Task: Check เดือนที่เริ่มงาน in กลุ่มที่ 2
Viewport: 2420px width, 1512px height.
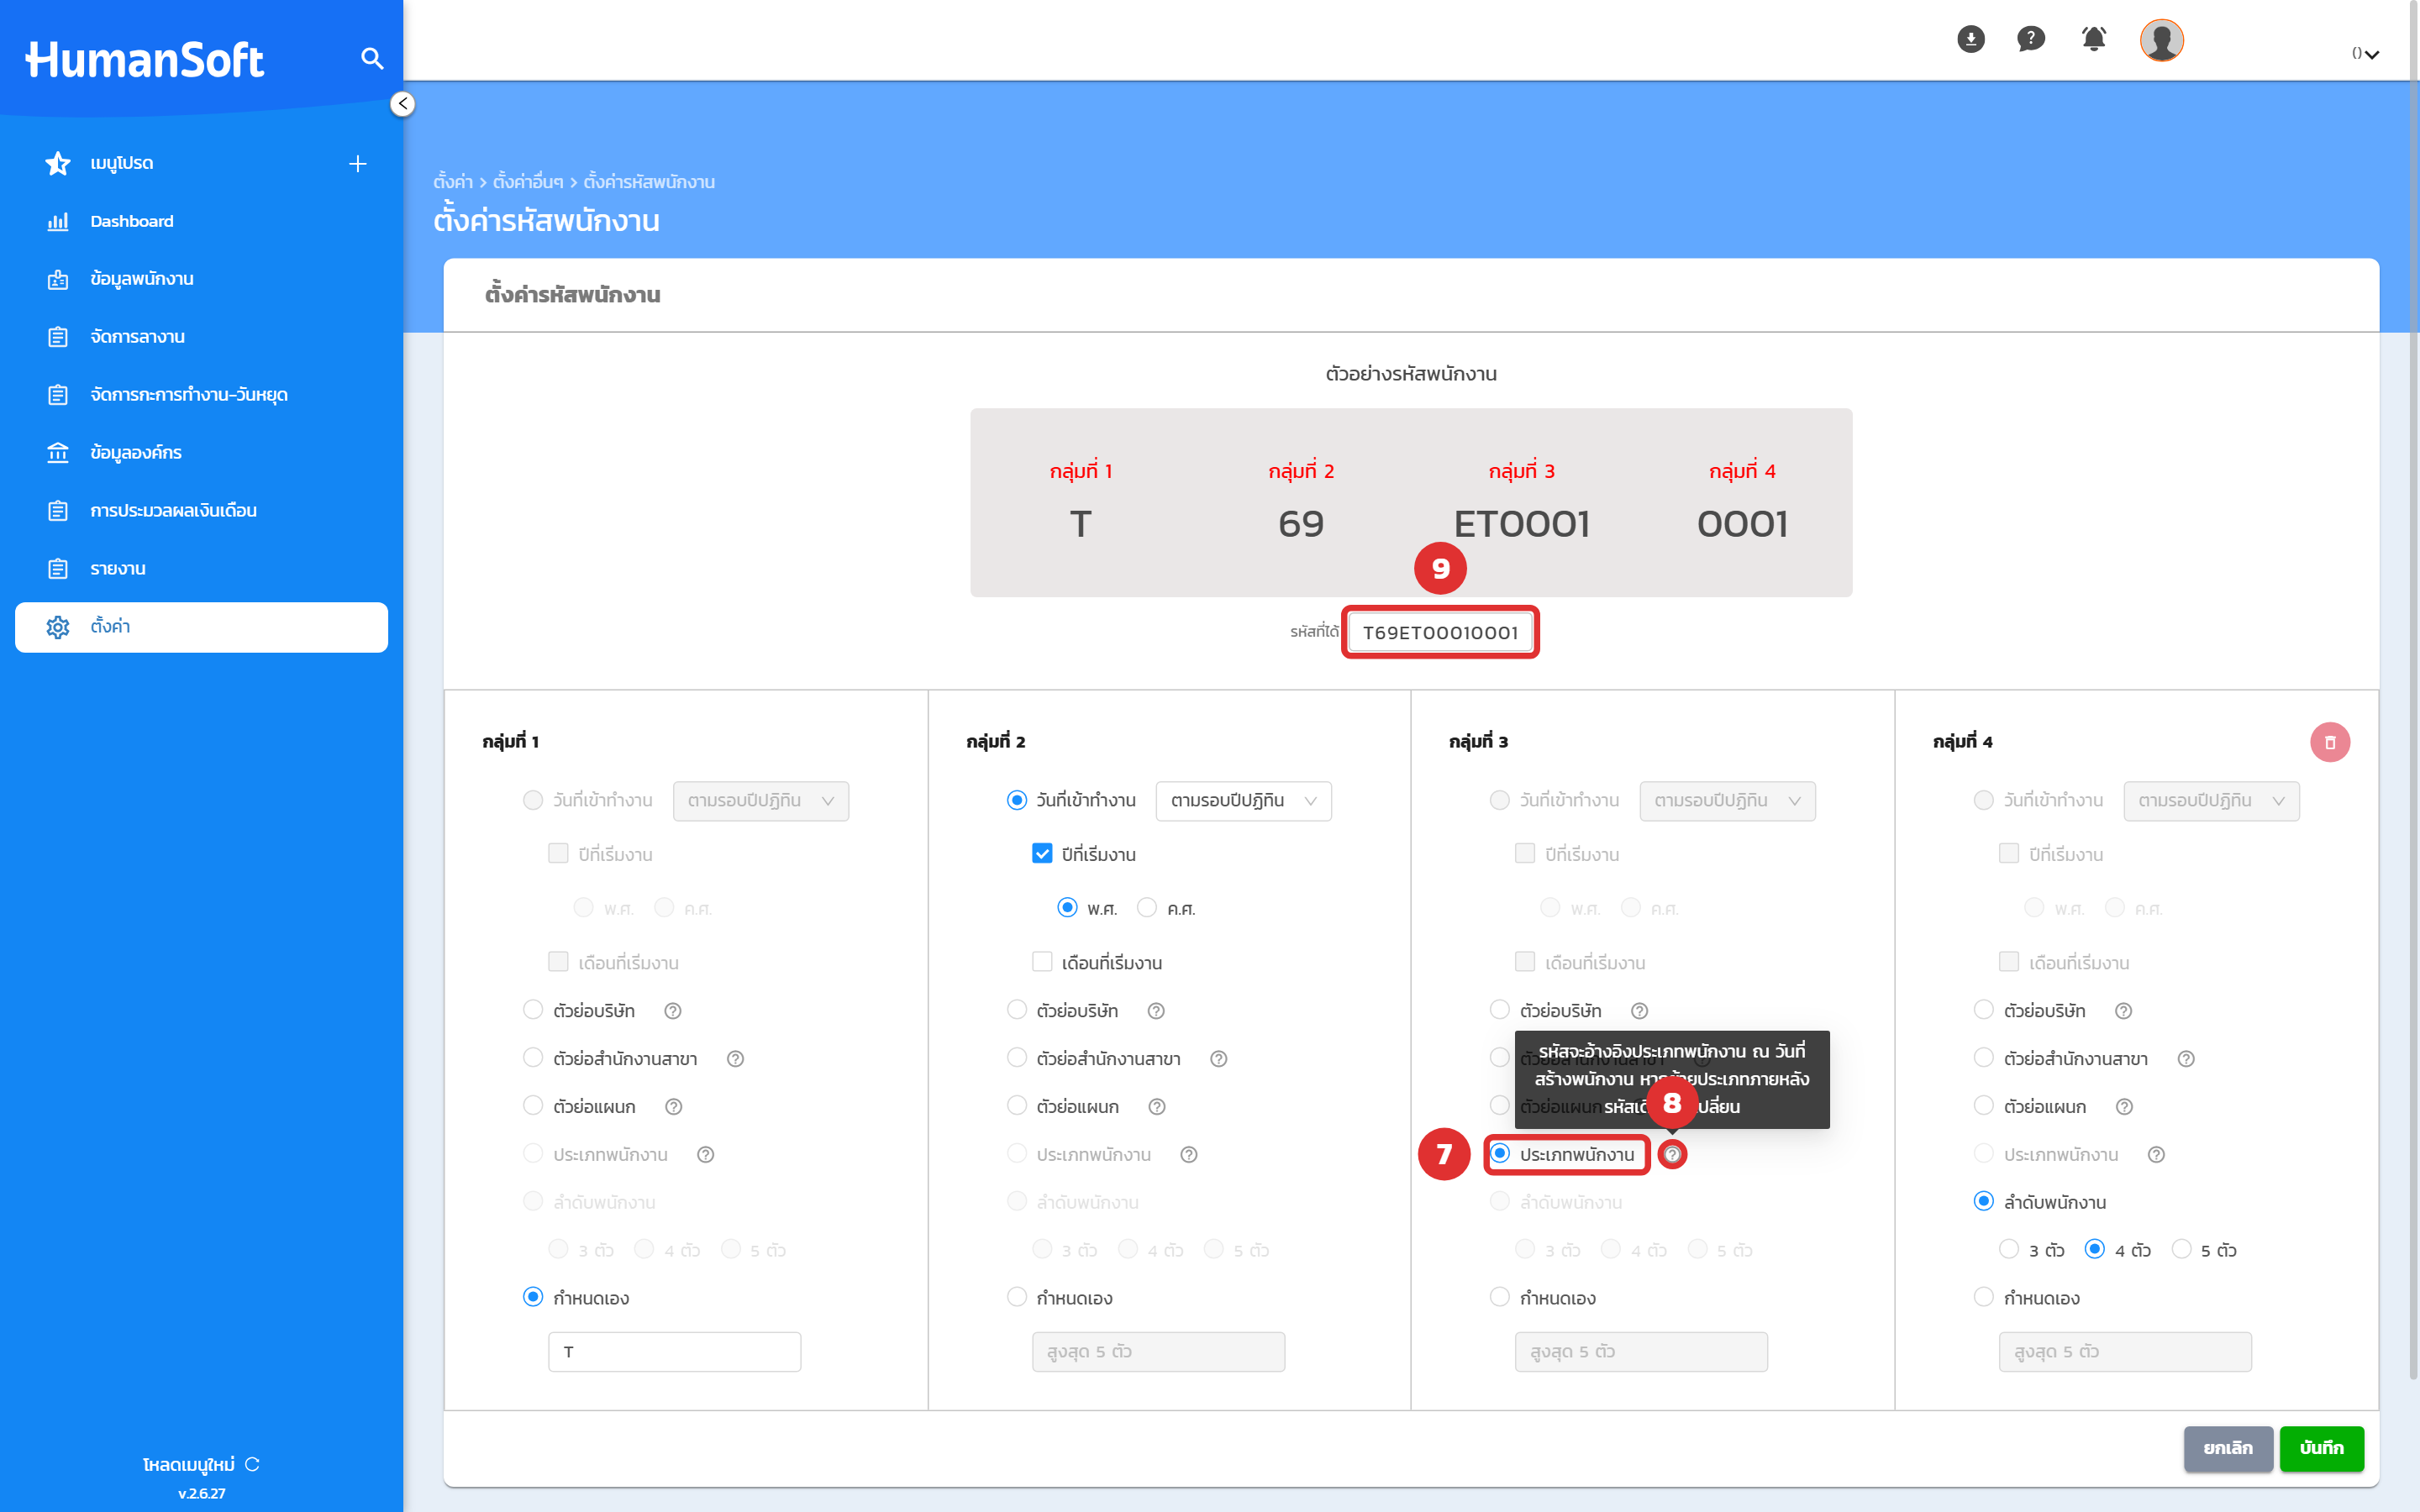Action: pos(1042,961)
